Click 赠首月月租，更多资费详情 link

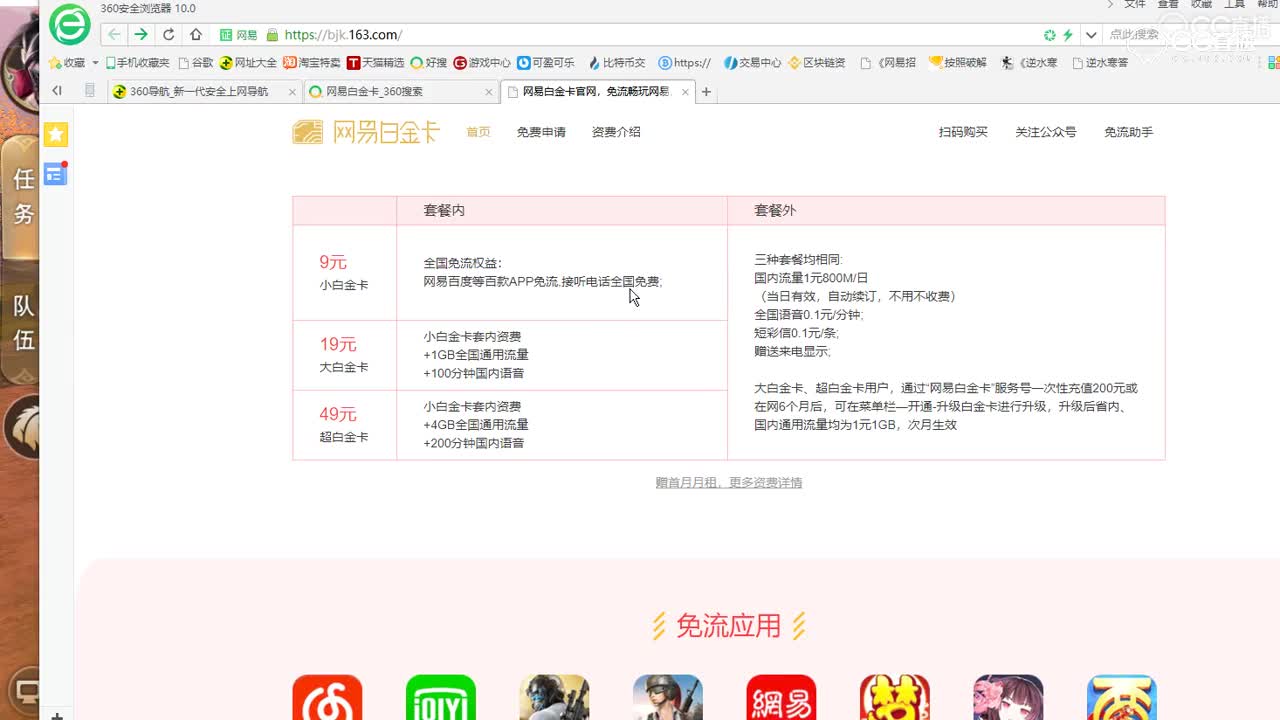[x=729, y=482]
